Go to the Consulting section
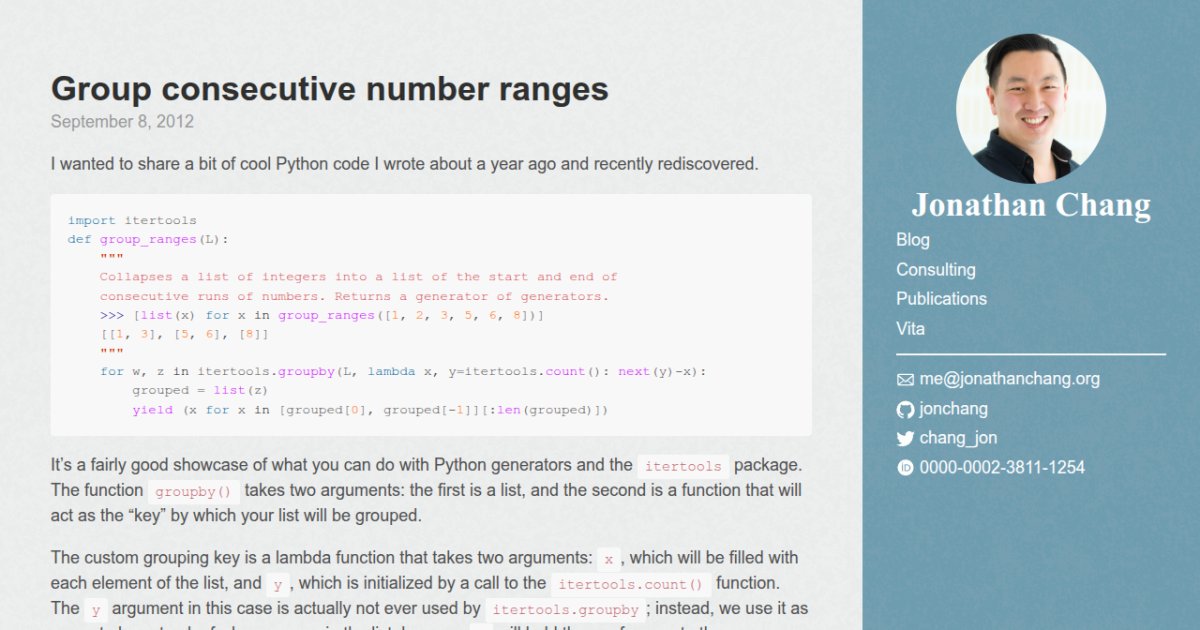This screenshot has height=630, width=1200. [x=935, y=269]
